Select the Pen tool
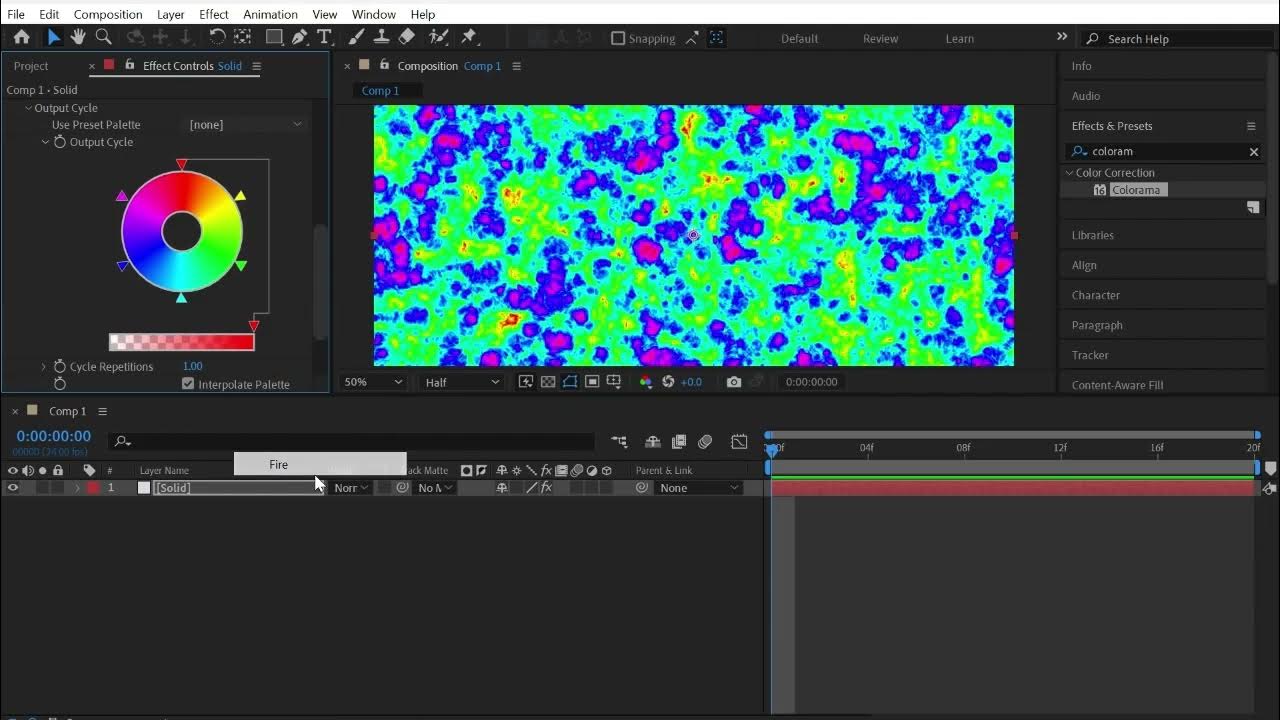The image size is (1280, 720). (299, 38)
